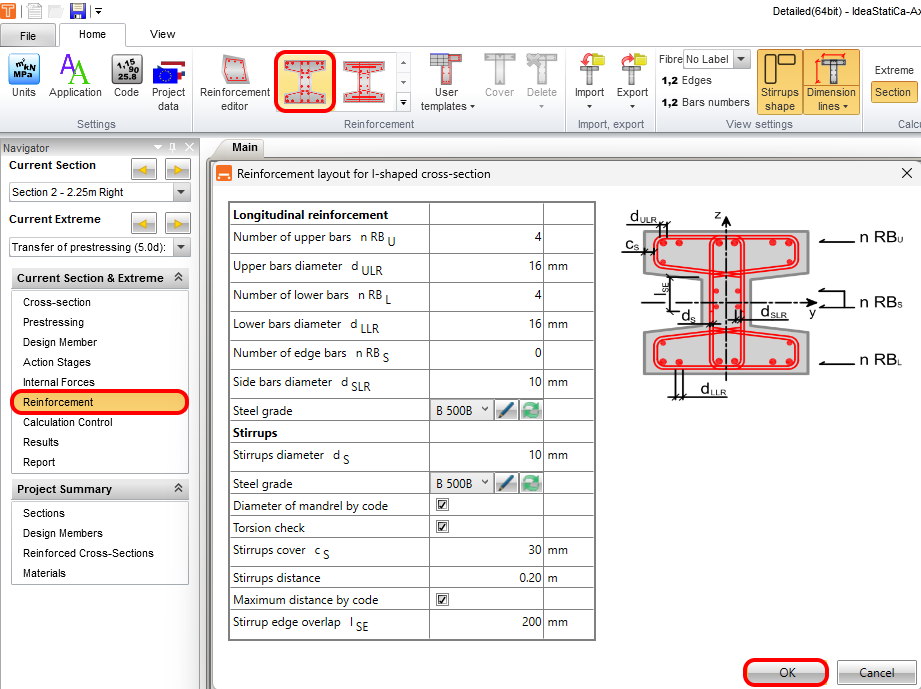Toggle Maximum distance by code checkbox
Viewport: 921px width, 689px height.
pos(442,600)
